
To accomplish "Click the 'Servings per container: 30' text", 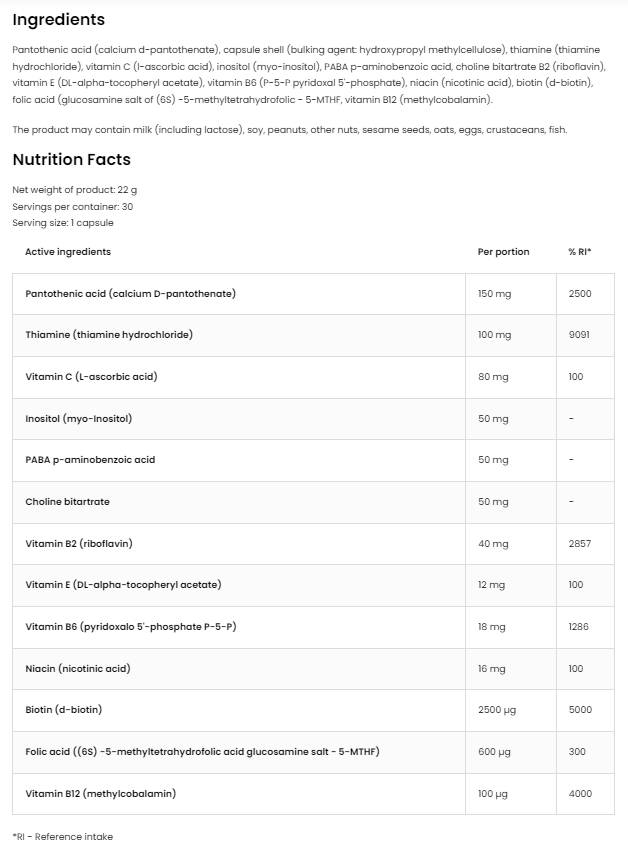I will [x=72, y=206].
